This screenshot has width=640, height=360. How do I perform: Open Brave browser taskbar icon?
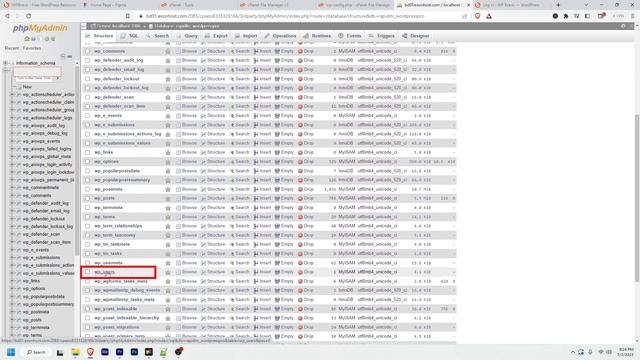(x=90, y=352)
